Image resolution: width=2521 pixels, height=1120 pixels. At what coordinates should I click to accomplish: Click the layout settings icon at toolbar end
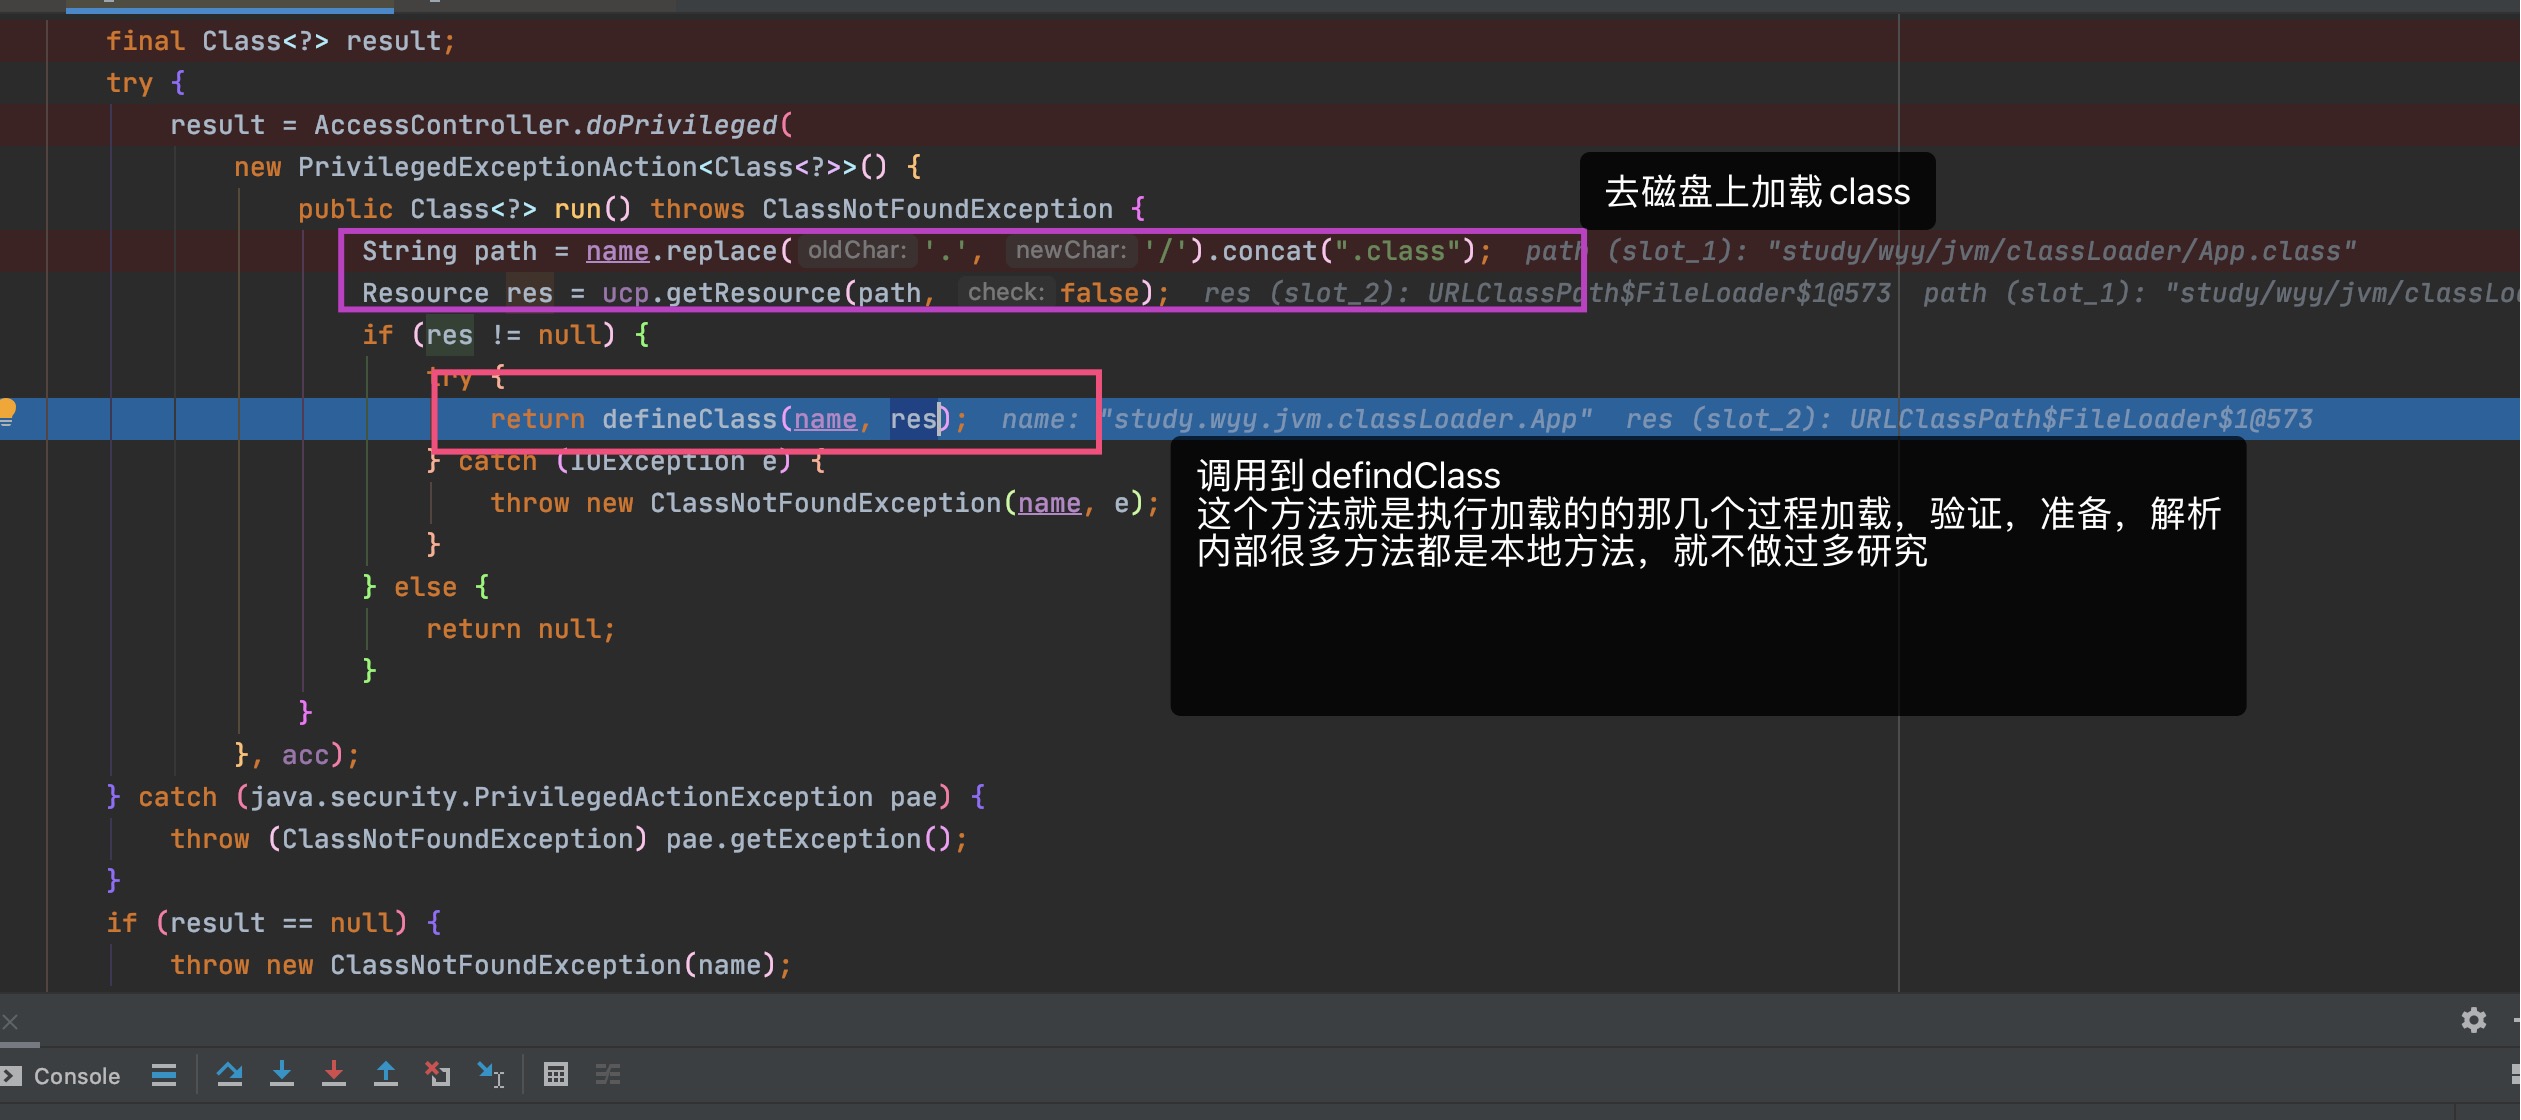pyautogui.click(x=609, y=1073)
